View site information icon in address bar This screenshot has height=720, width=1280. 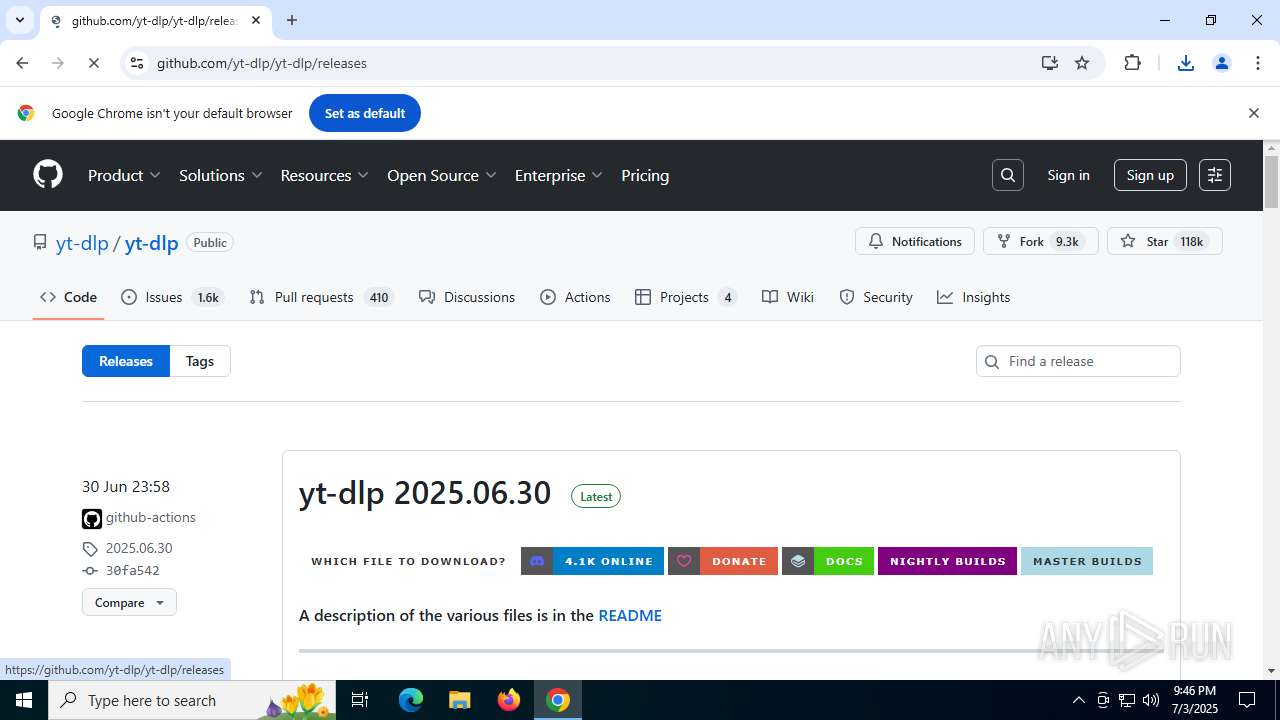click(x=137, y=63)
